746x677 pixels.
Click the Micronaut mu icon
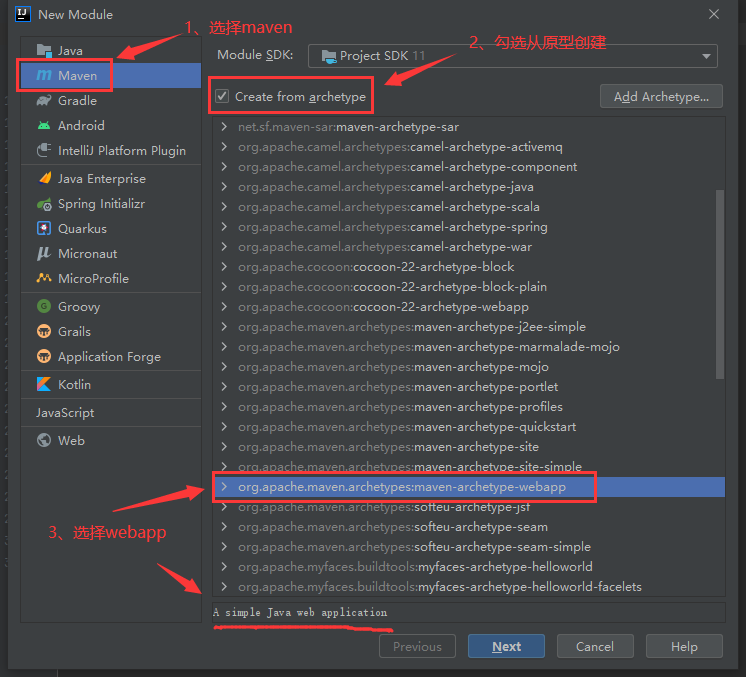44,254
